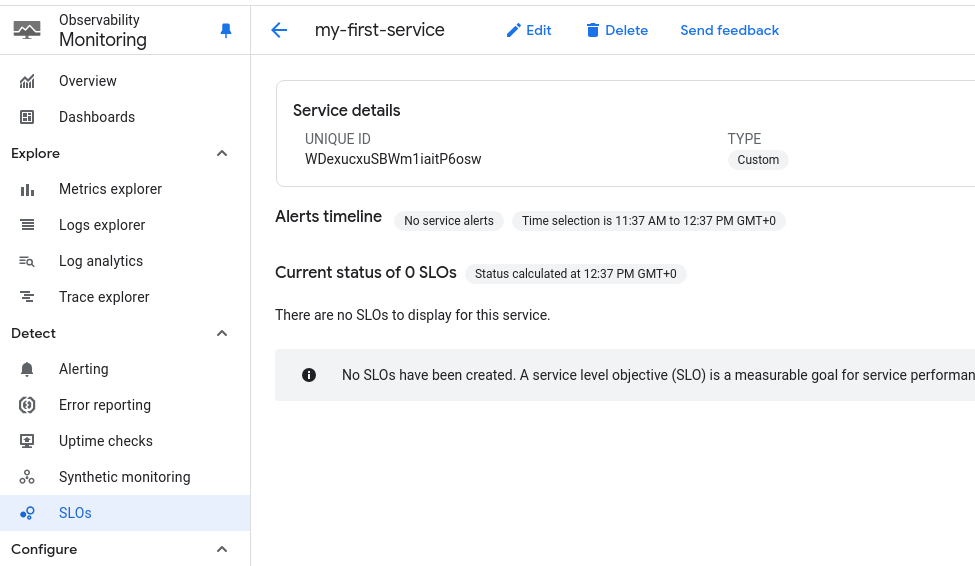Go back using the left arrow icon

coord(279,30)
